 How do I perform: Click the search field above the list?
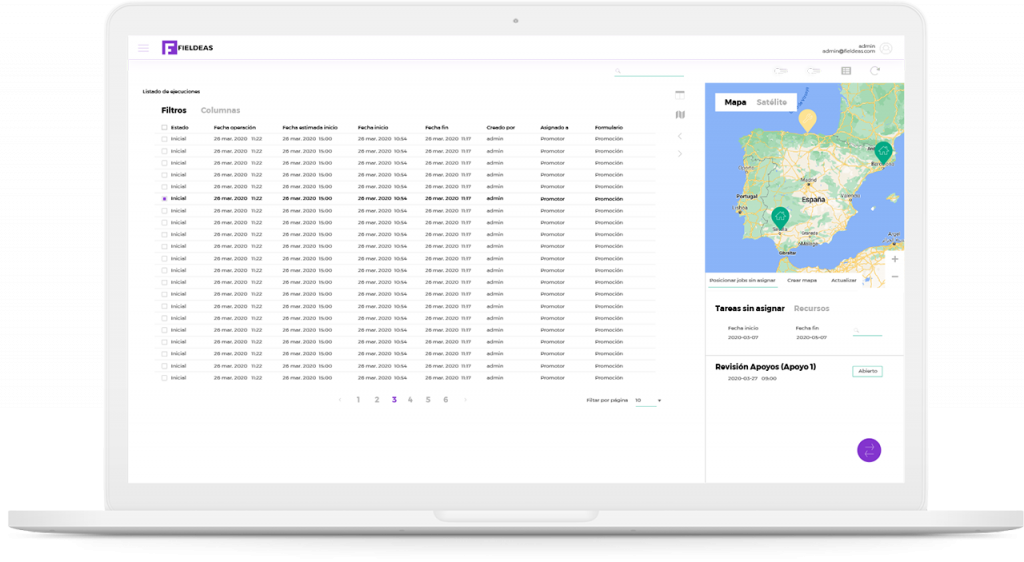click(650, 72)
